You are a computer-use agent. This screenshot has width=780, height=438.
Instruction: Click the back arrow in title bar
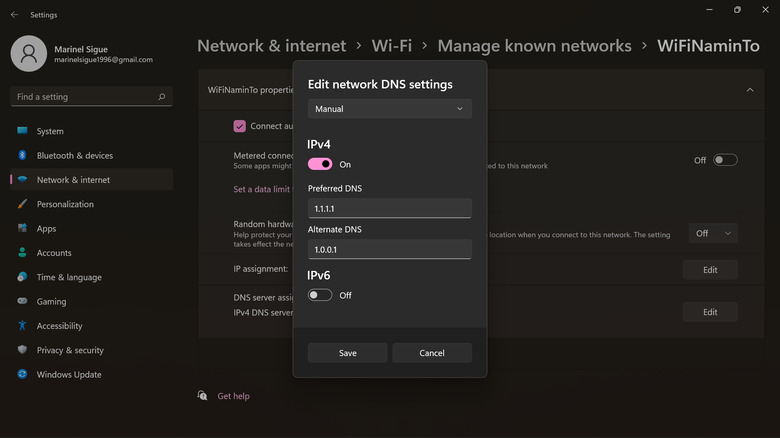[x=14, y=15]
